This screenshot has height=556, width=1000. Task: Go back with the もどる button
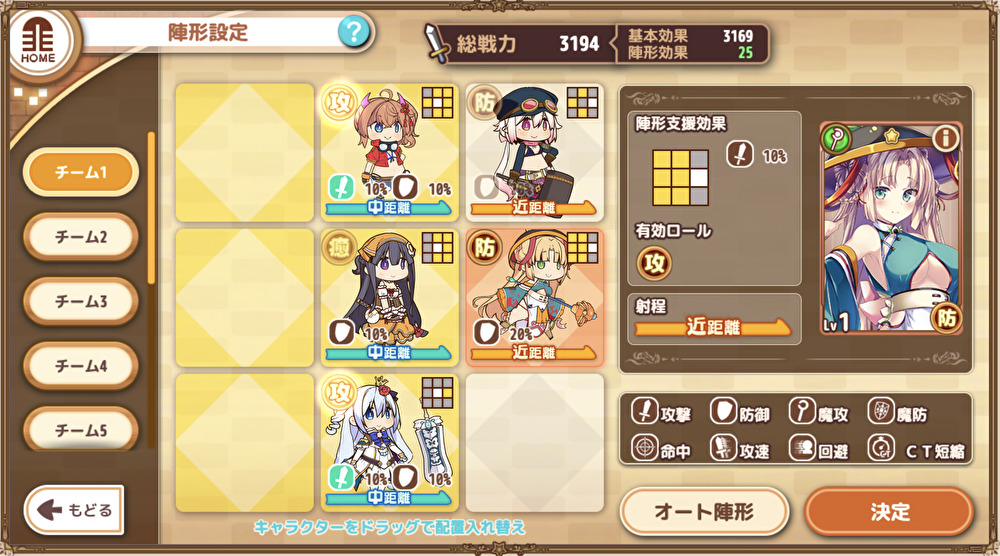[x=74, y=510]
